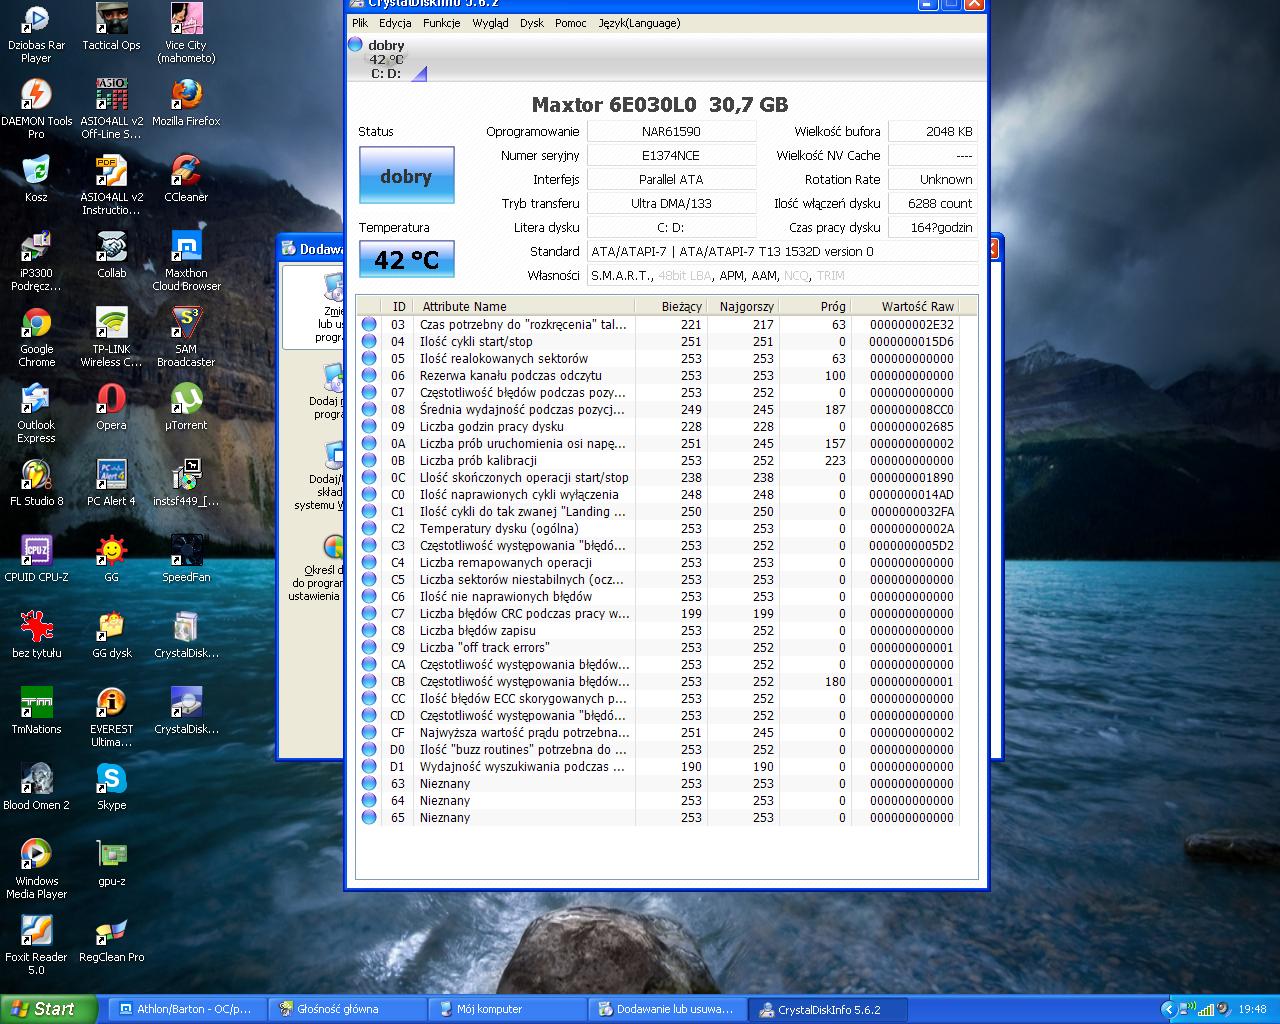
Task: Click the Start button on taskbar
Action: point(48,1009)
